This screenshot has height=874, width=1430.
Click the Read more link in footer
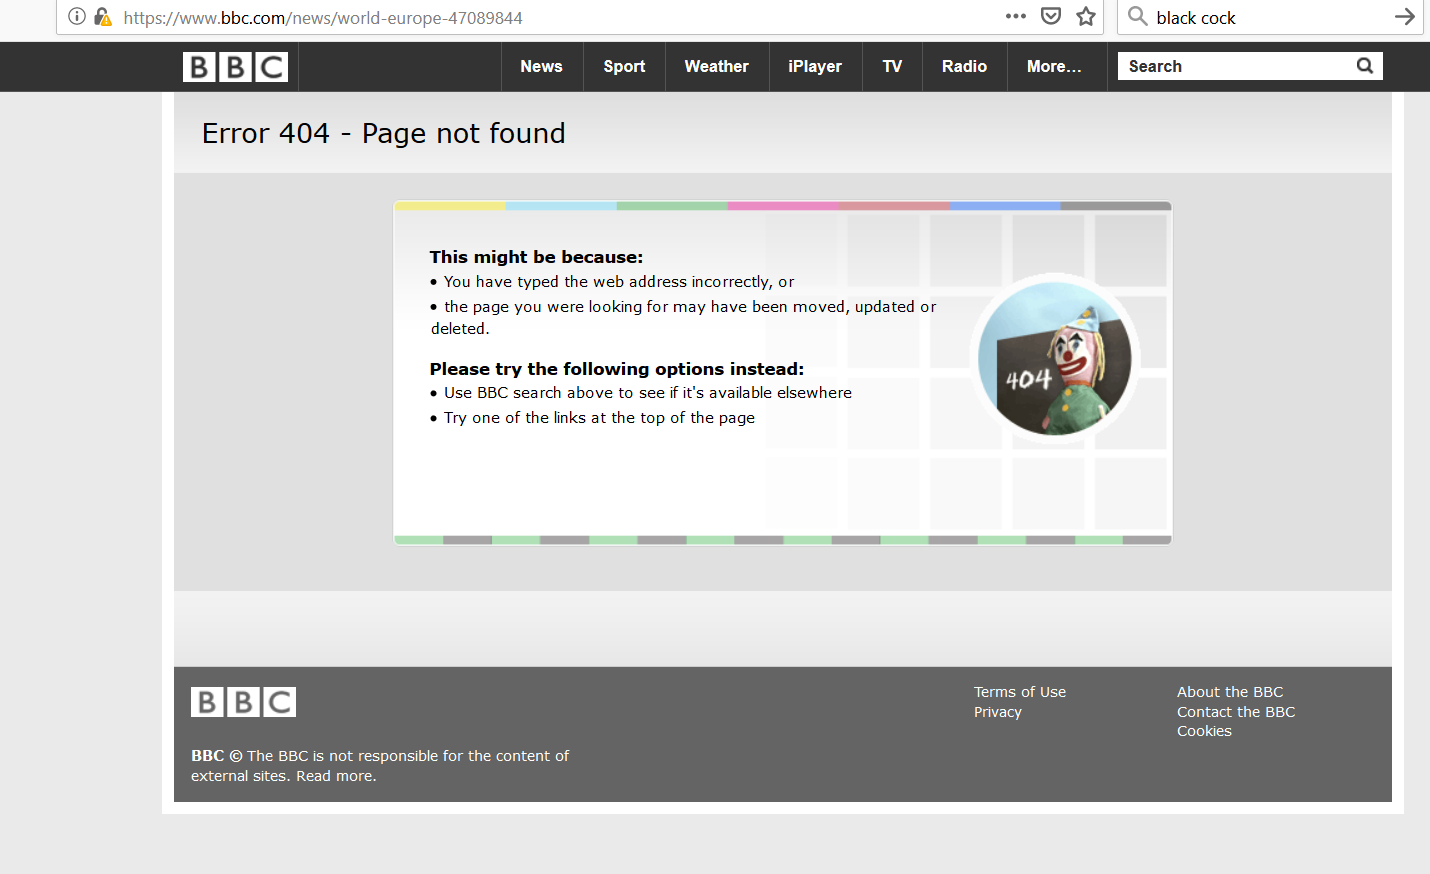click(x=336, y=776)
